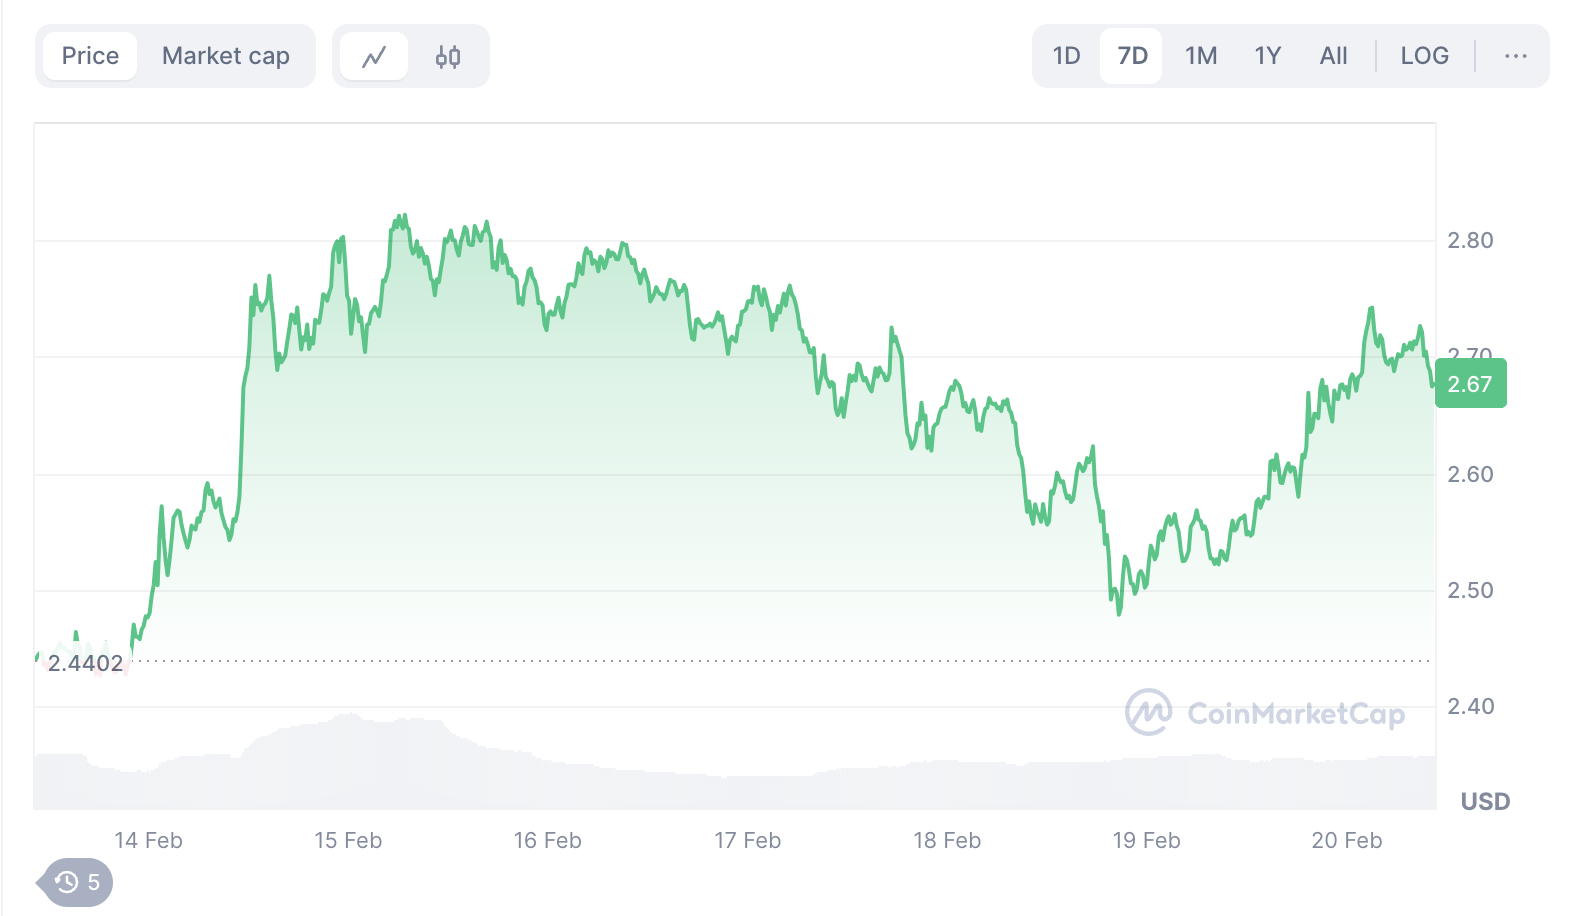This screenshot has height=916, width=1572.
Task: Set time range to 1M
Action: [x=1201, y=56]
